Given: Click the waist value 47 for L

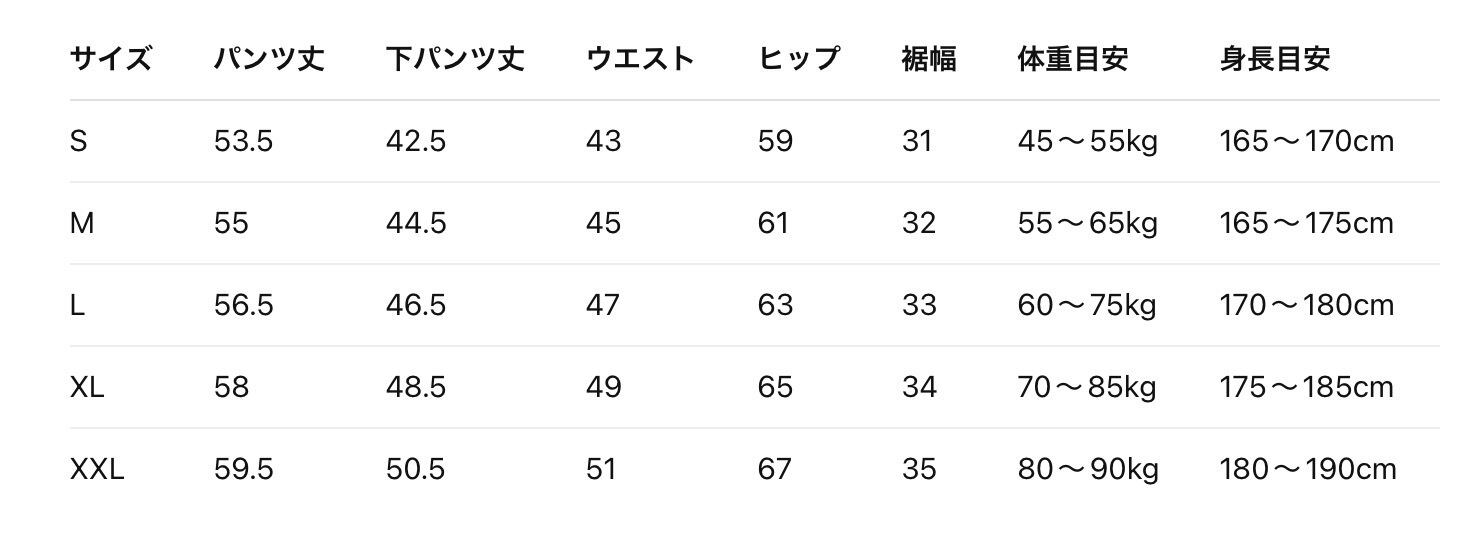Looking at the screenshot, I should [x=603, y=305].
